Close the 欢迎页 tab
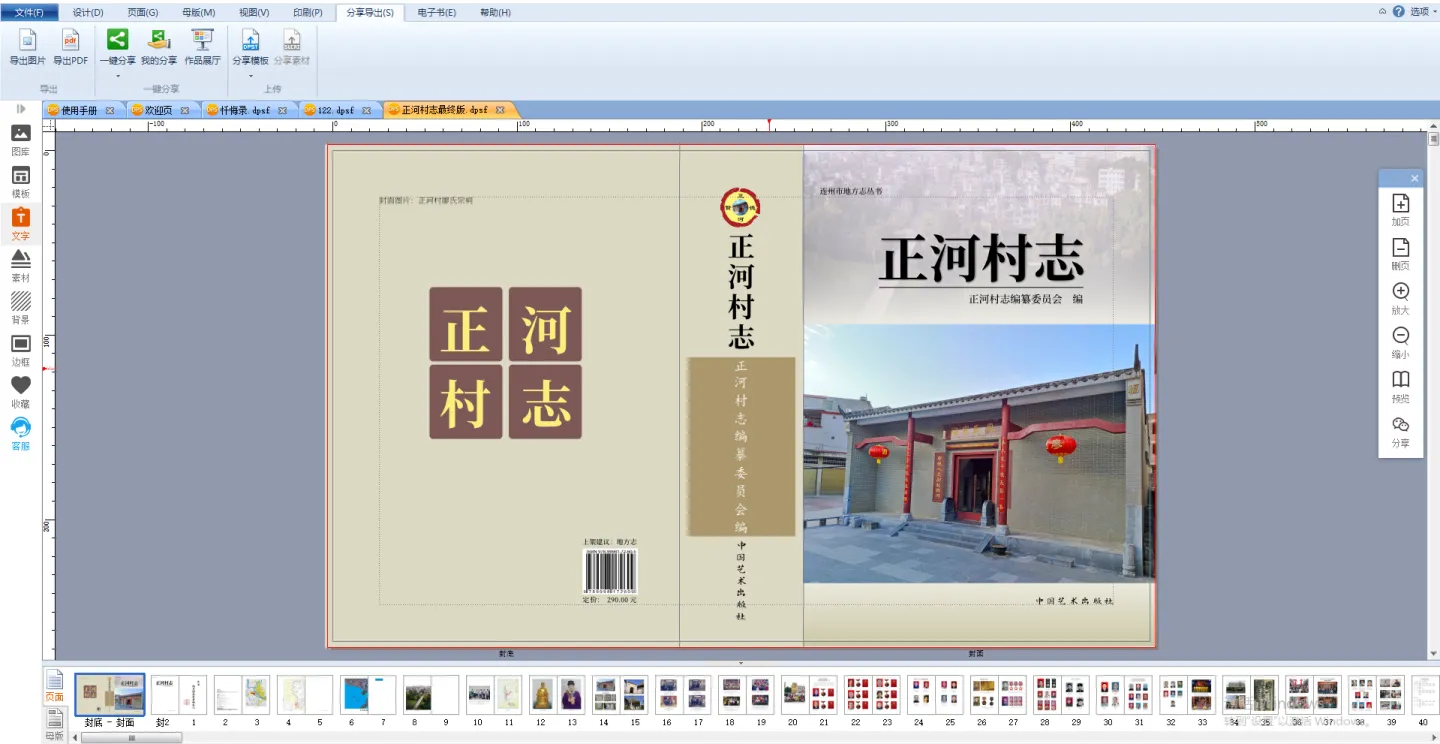The image size is (1440, 744). click(185, 110)
